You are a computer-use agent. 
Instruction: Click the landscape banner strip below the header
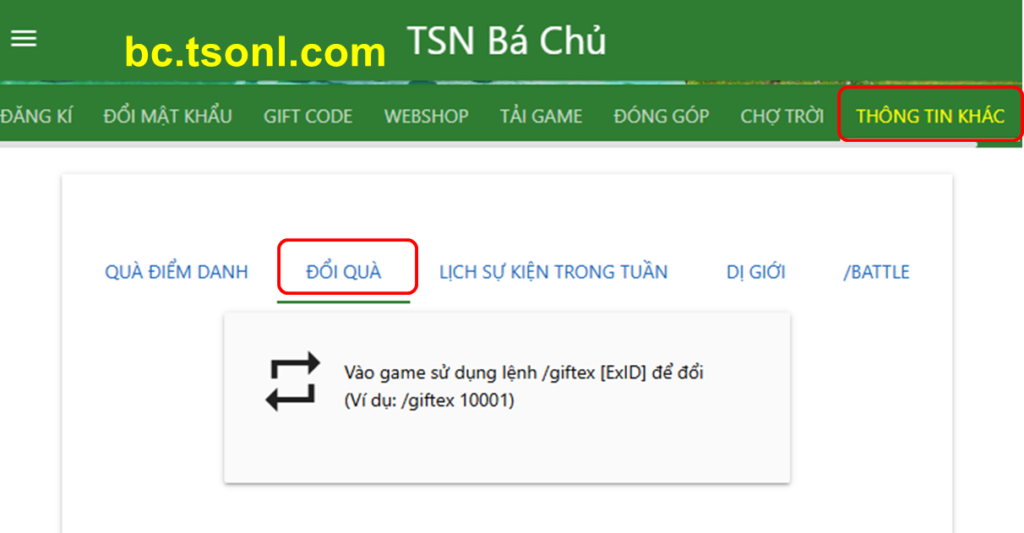pos(512,83)
